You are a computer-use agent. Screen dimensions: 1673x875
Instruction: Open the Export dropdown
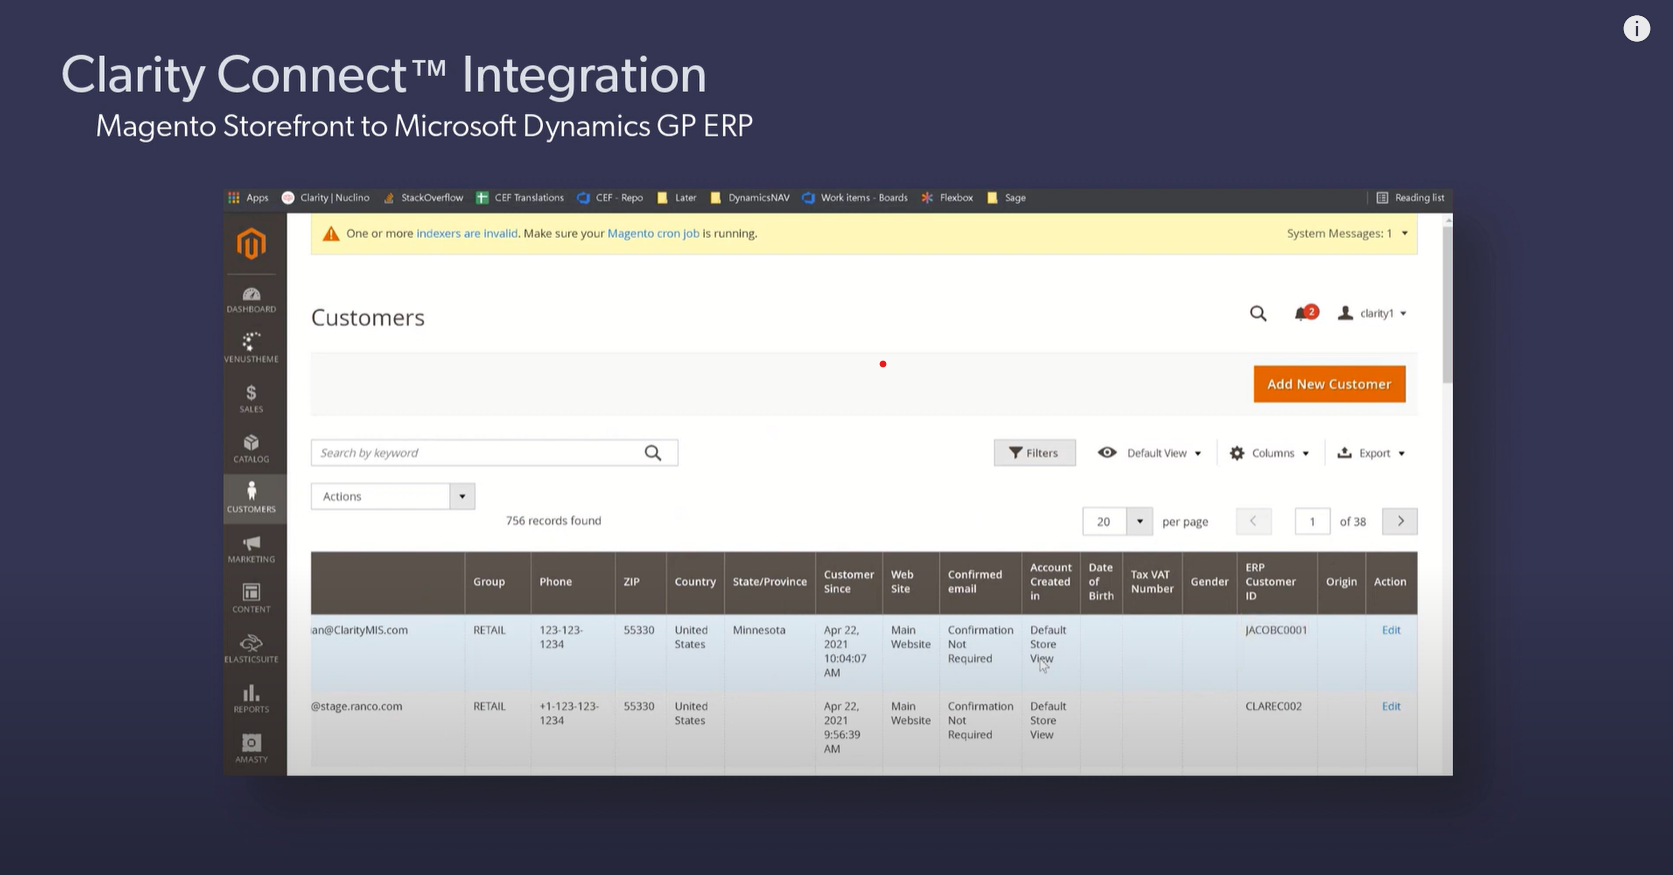(x=1372, y=453)
